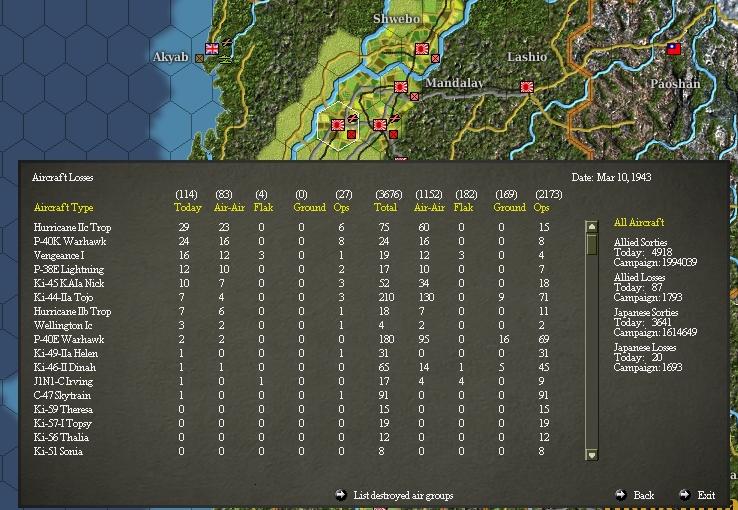This screenshot has width=738, height=510.
Task: Select the Ki-44-IIa Tojo row
Action: (x=291, y=297)
